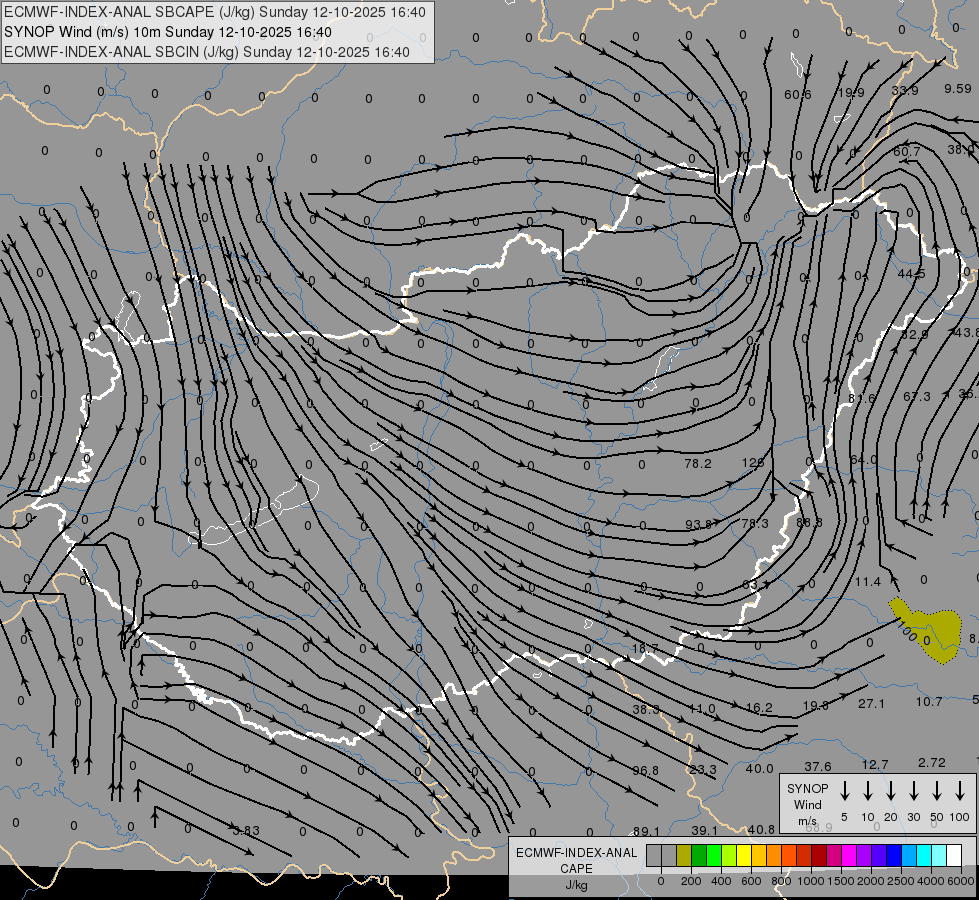The width and height of the screenshot is (979, 900).
Task: Click the 'ECMWF-INDEX-ANAL CAPE J/kg' legend label
Action: click(x=576, y=868)
